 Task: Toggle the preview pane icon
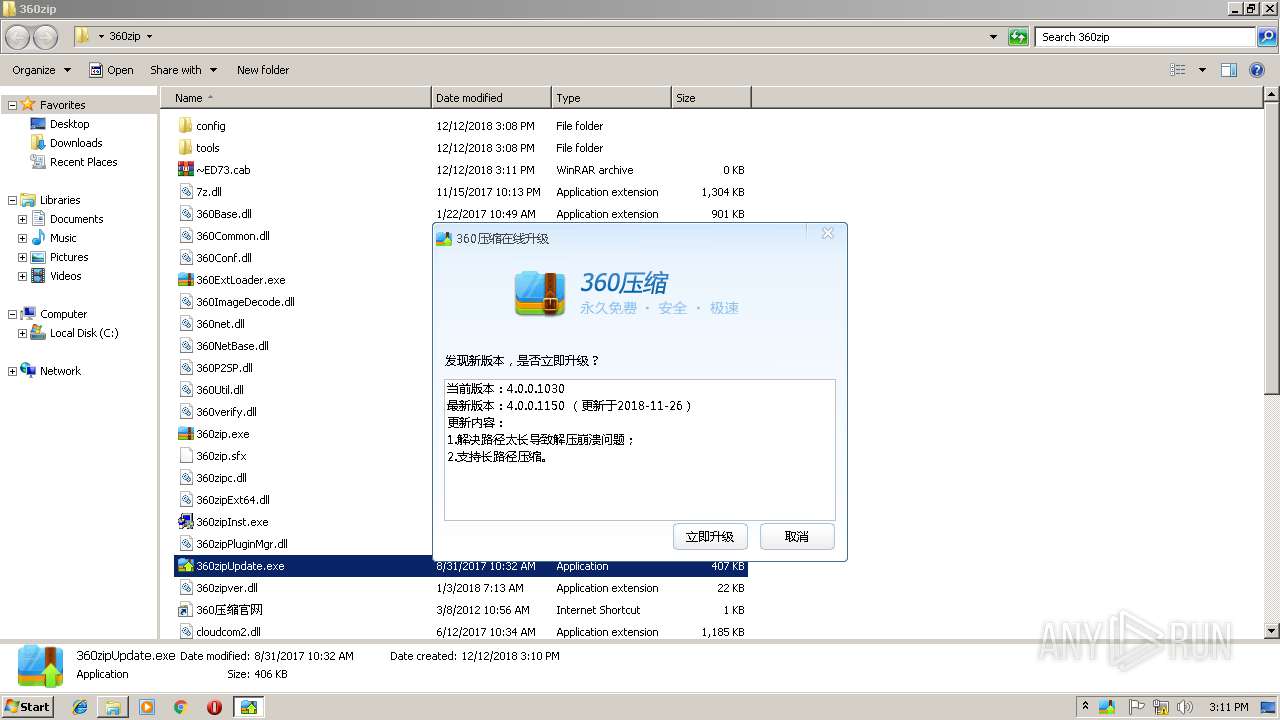click(x=1229, y=70)
